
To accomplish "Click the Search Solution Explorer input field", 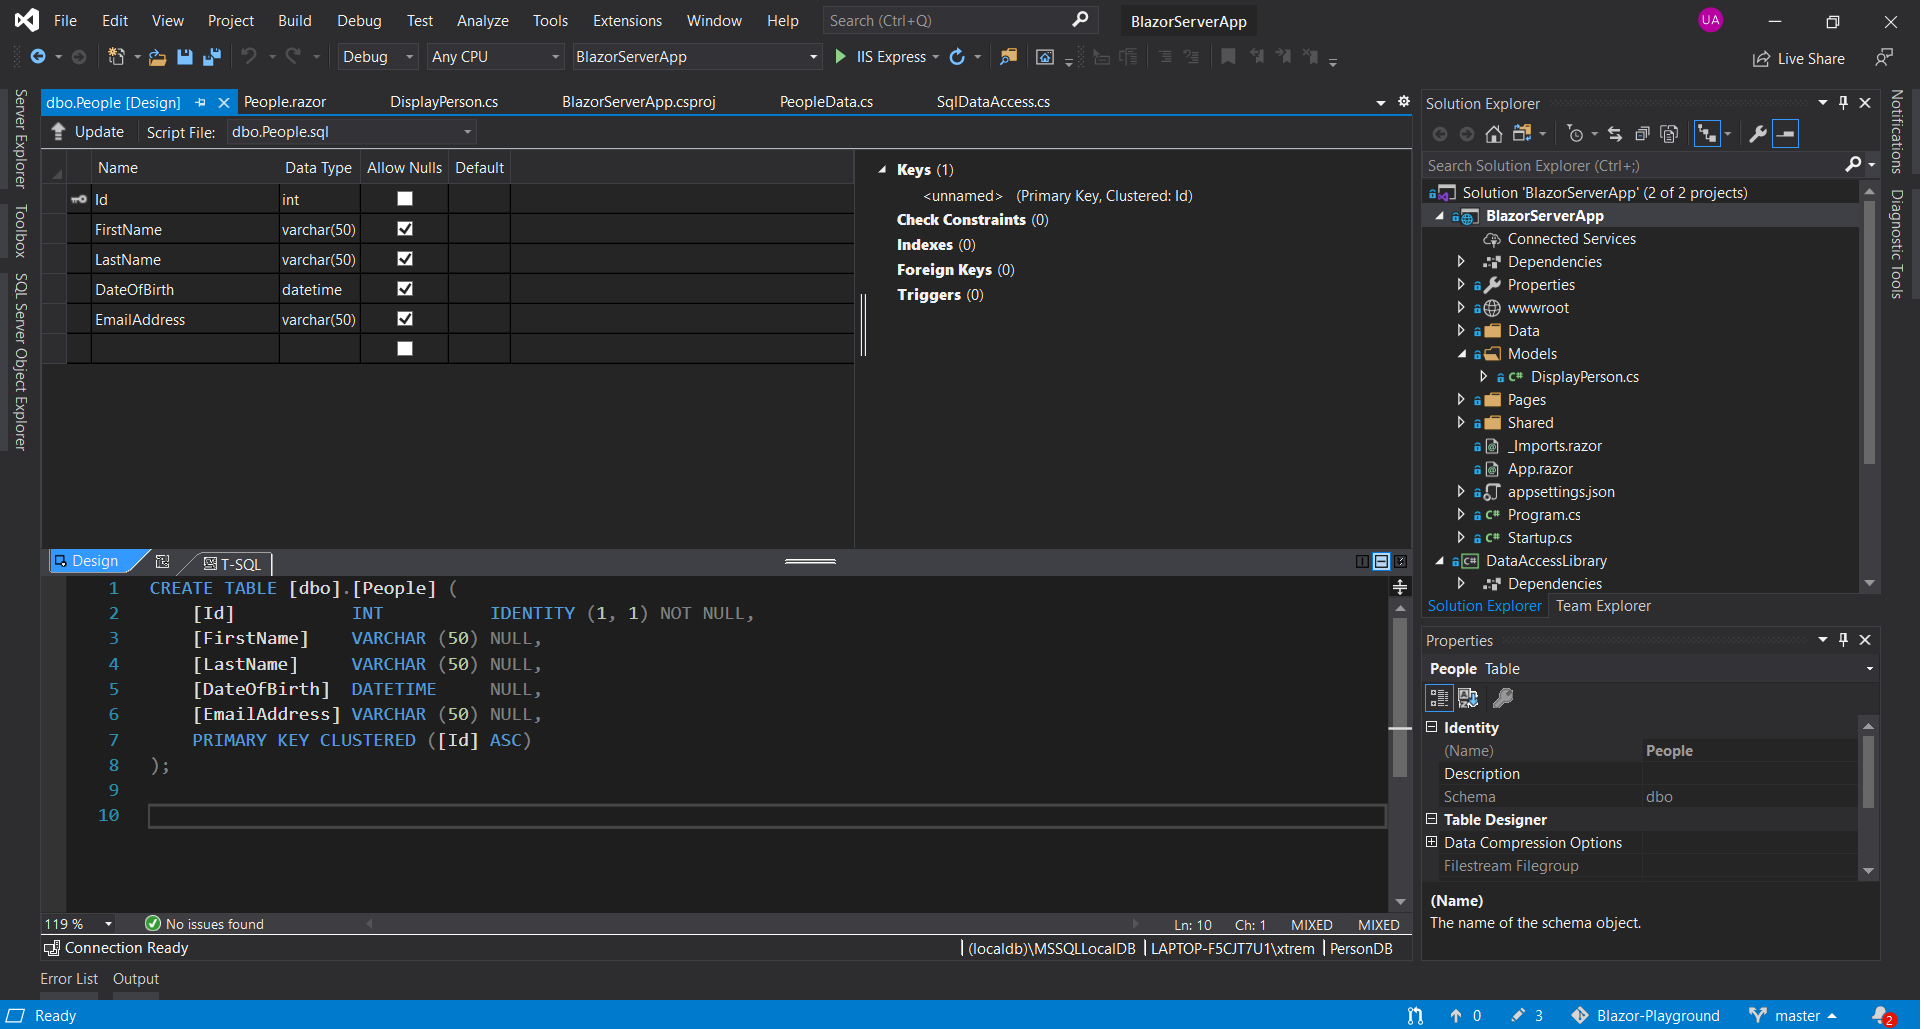I will (x=1630, y=166).
